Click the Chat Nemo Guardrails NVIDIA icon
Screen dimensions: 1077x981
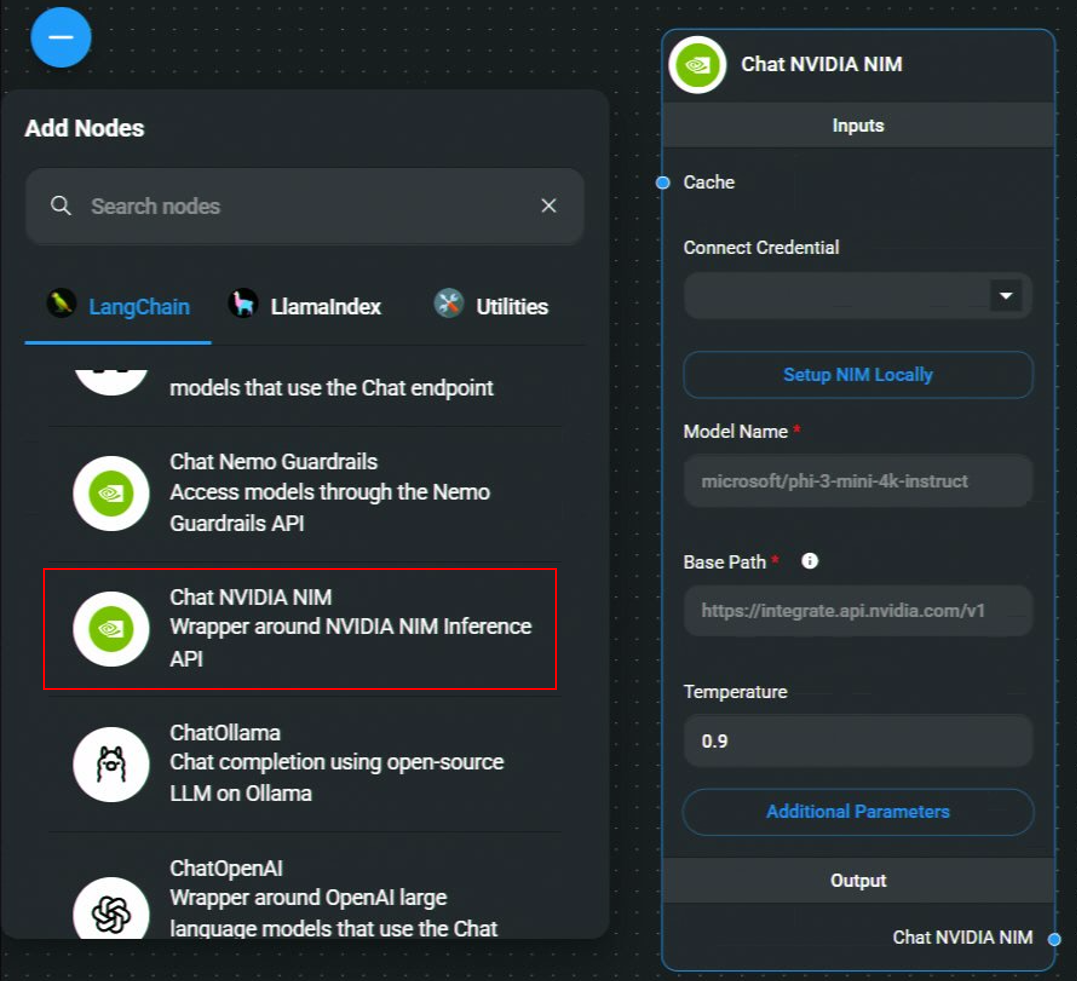coord(111,493)
